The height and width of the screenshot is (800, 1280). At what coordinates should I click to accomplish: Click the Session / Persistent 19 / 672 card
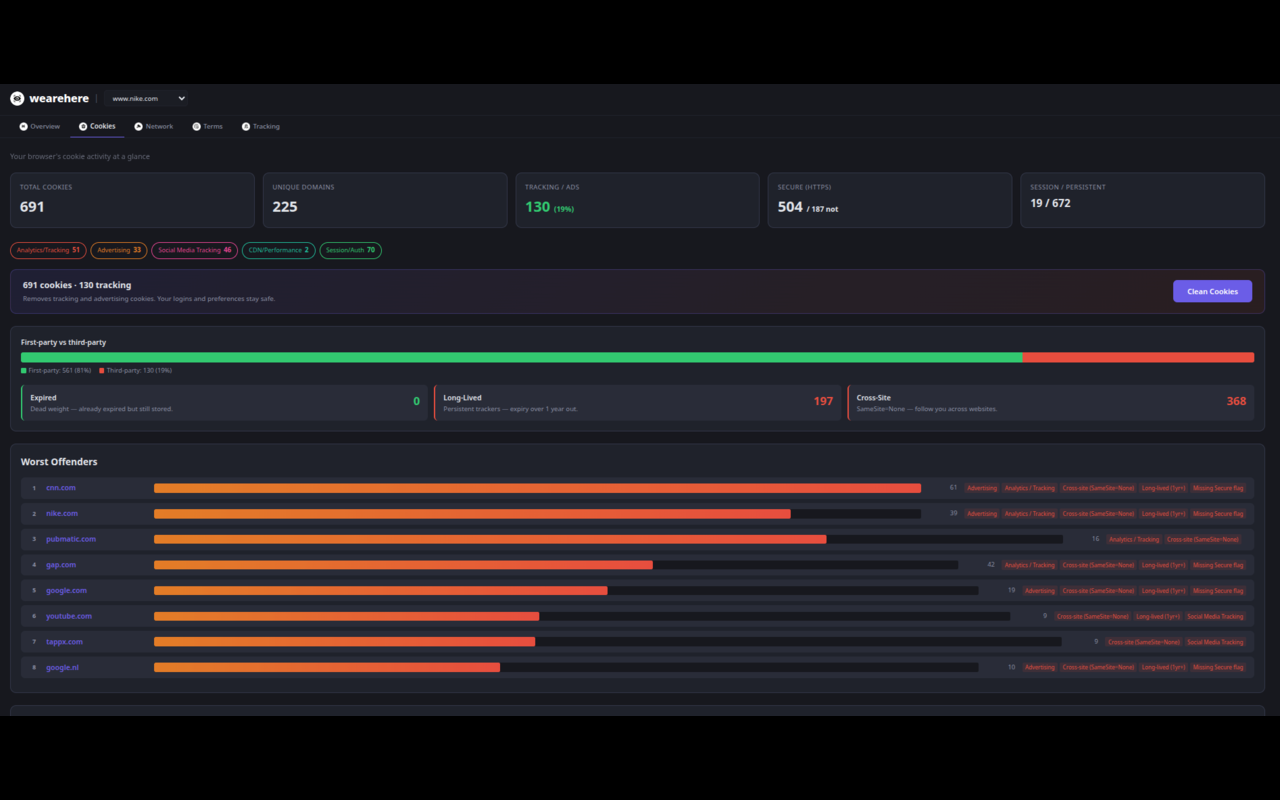coord(1143,200)
